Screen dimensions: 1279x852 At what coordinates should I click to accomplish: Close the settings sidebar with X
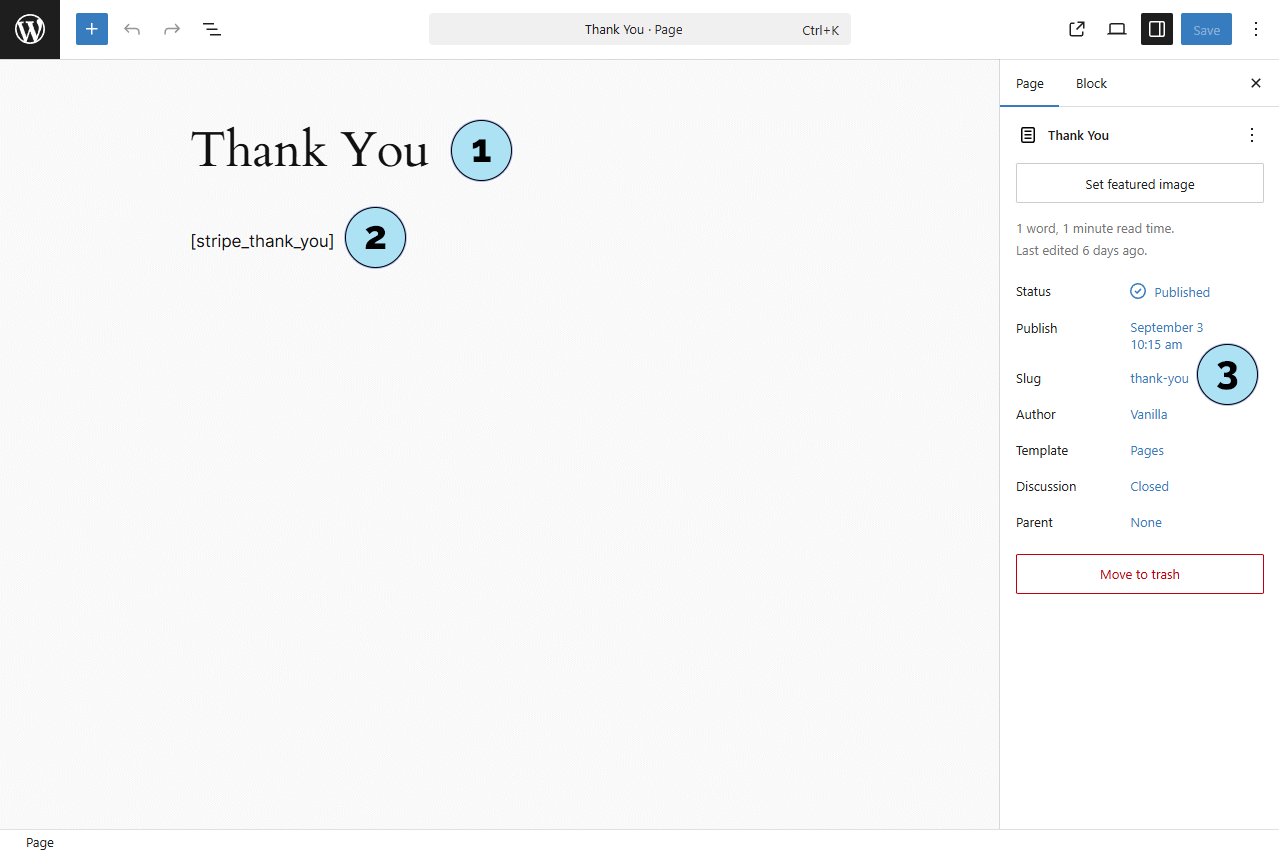(x=1256, y=83)
